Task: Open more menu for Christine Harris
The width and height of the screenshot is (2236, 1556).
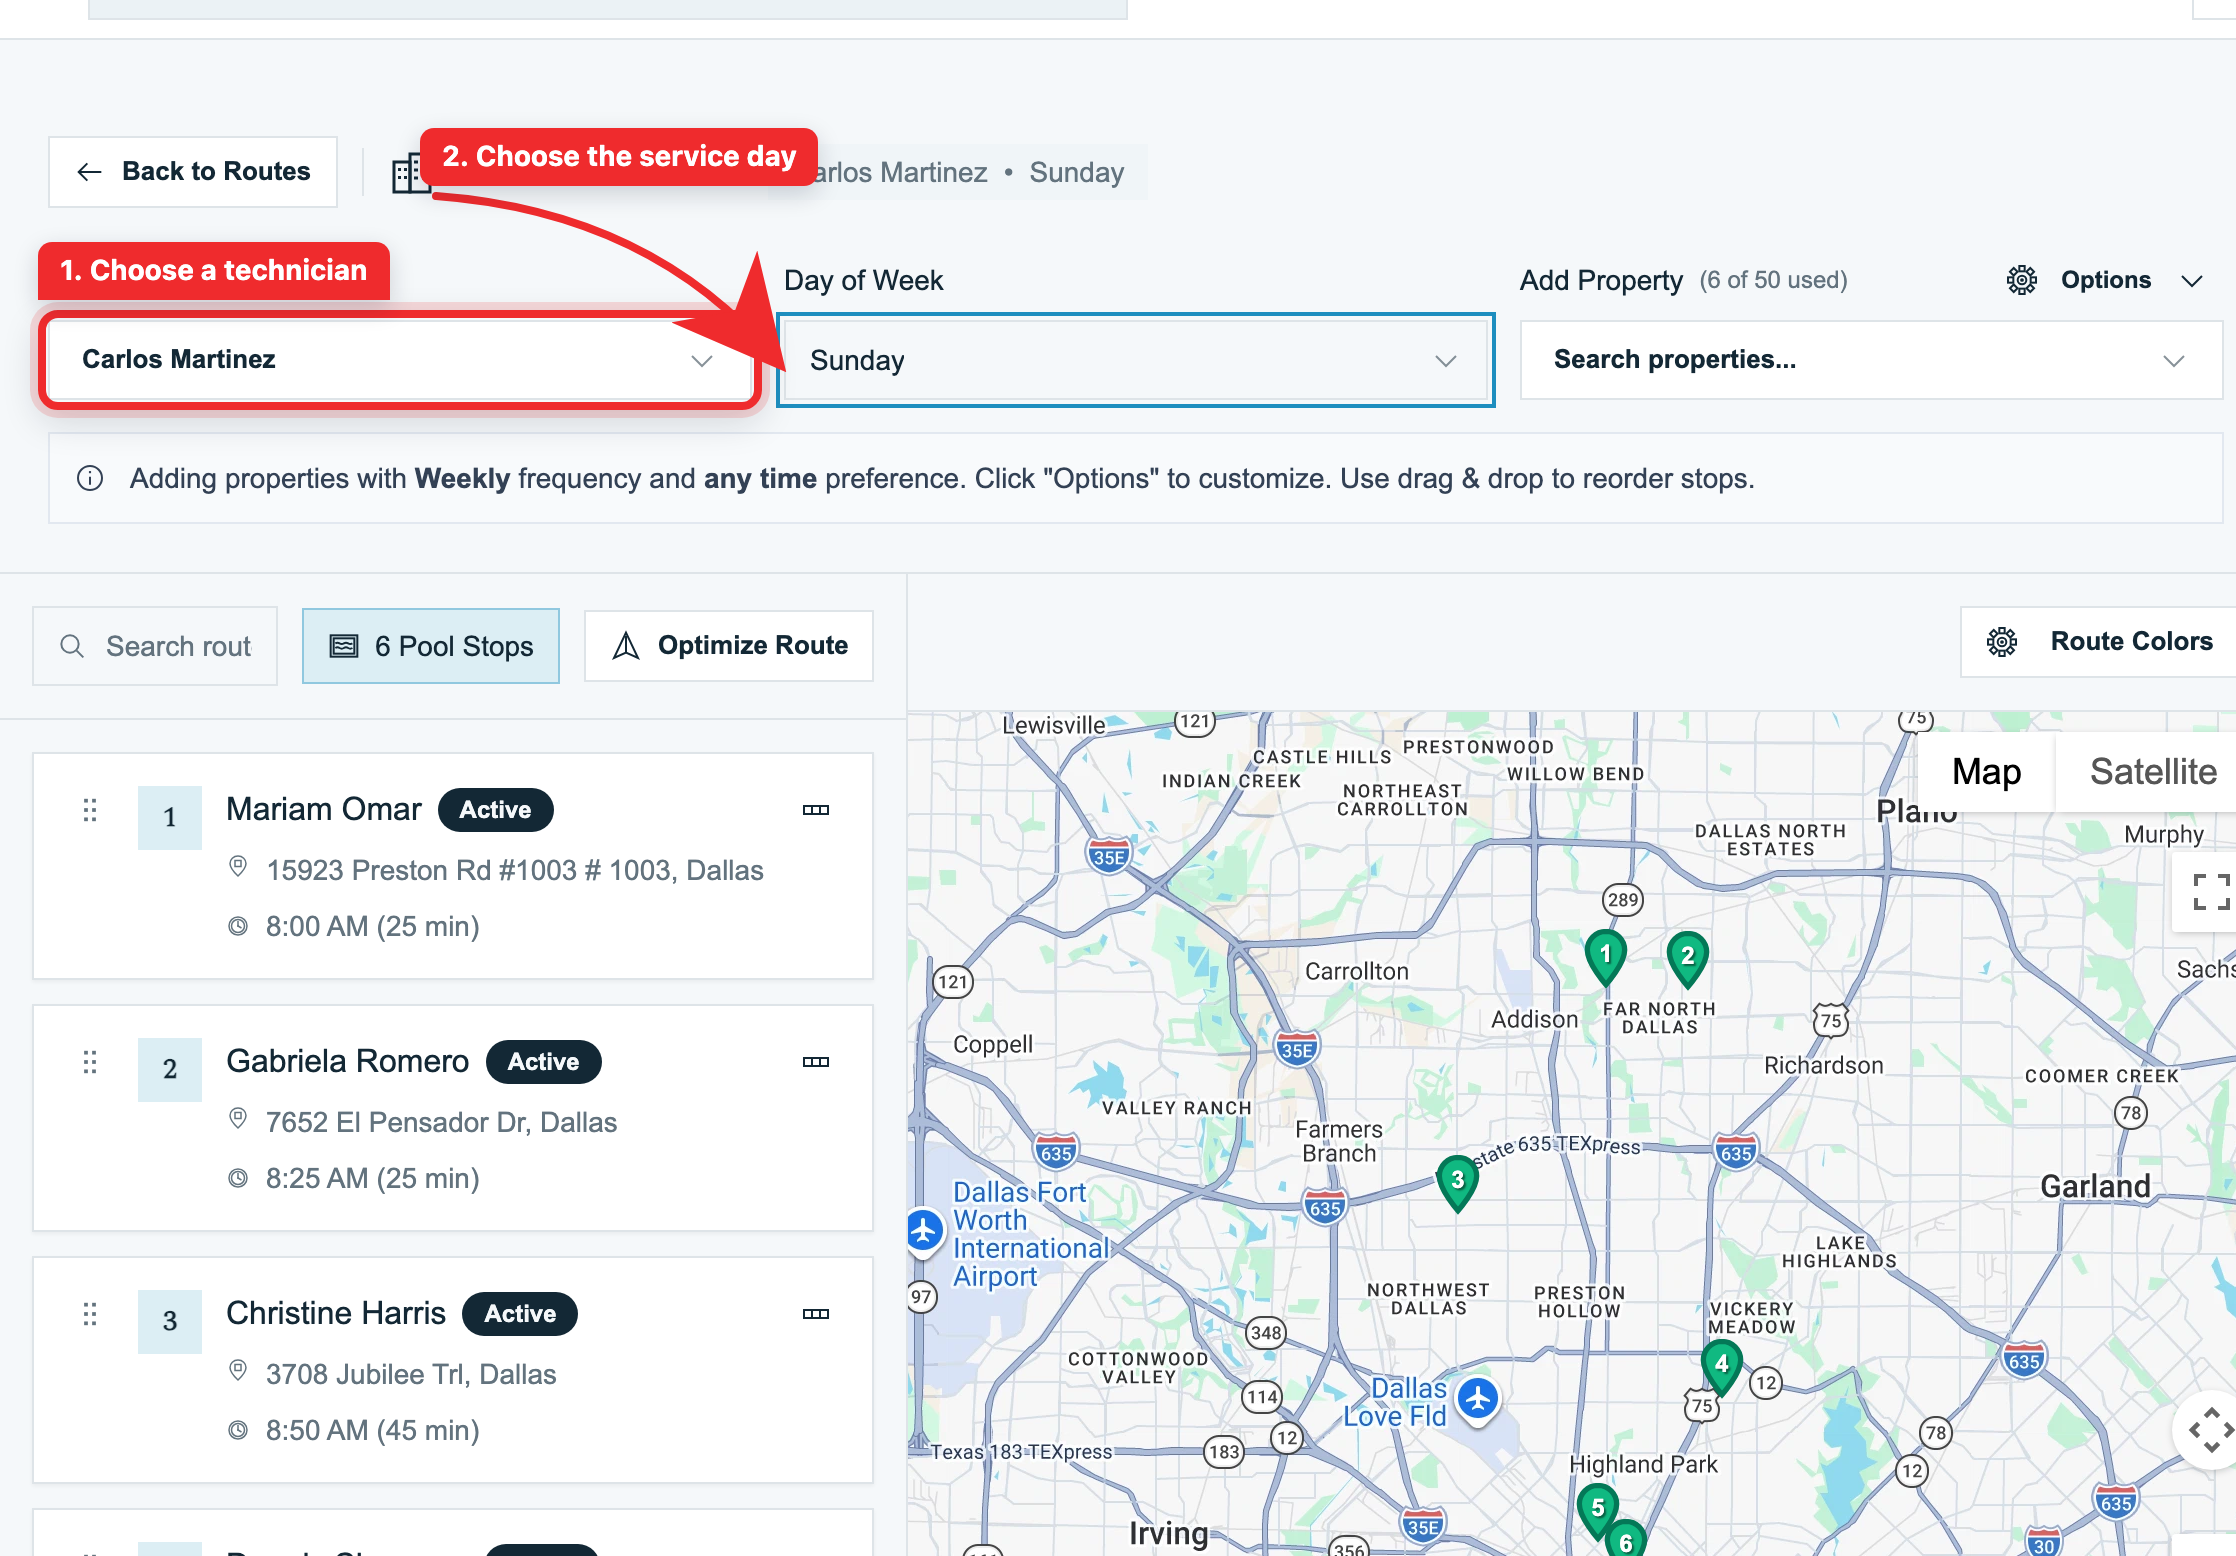Action: point(816,1314)
